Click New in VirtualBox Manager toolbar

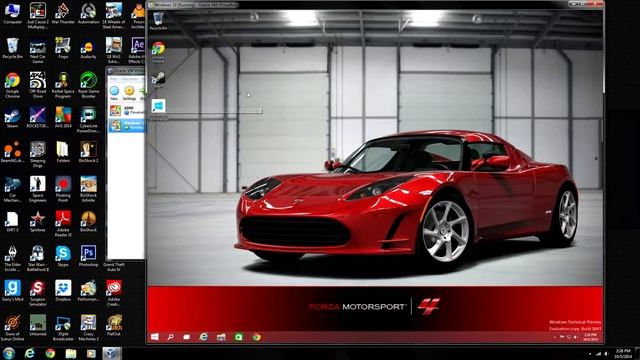click(x=114, y=93)
